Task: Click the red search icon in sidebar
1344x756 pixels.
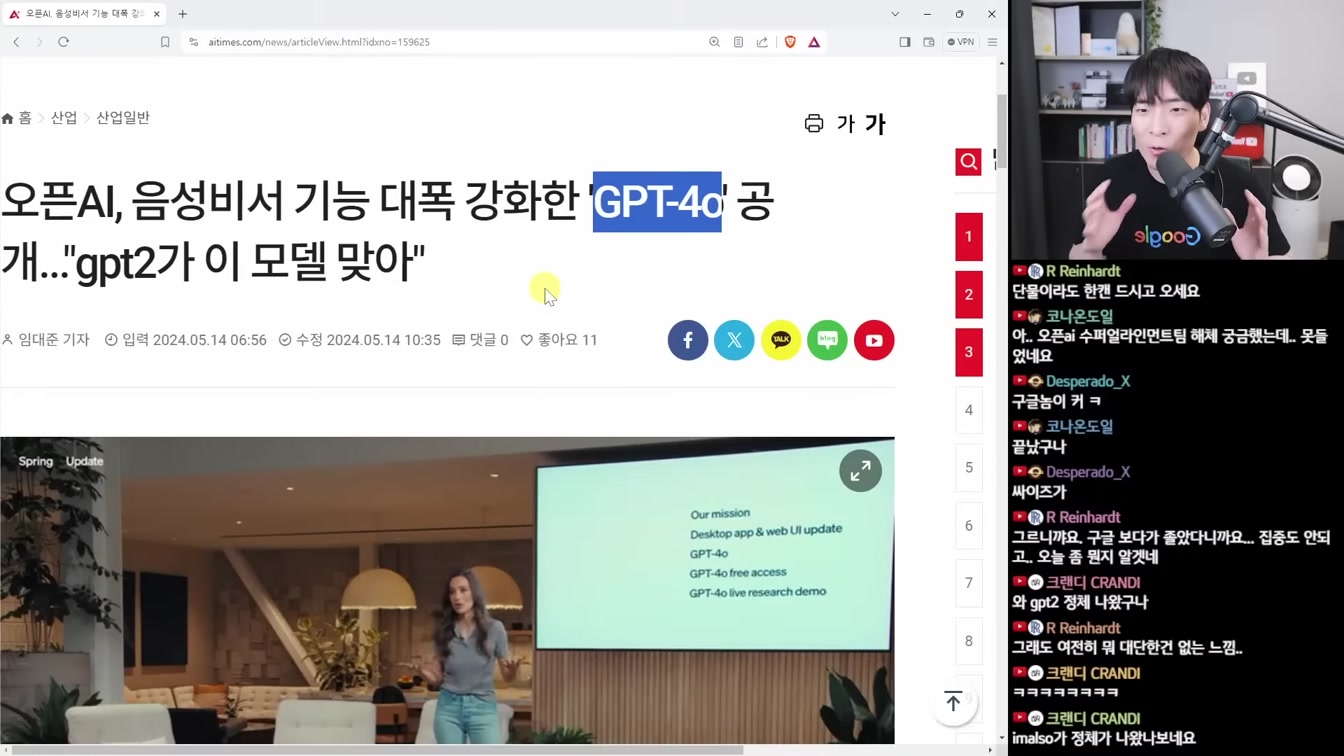Action: [x=968, y=161]
